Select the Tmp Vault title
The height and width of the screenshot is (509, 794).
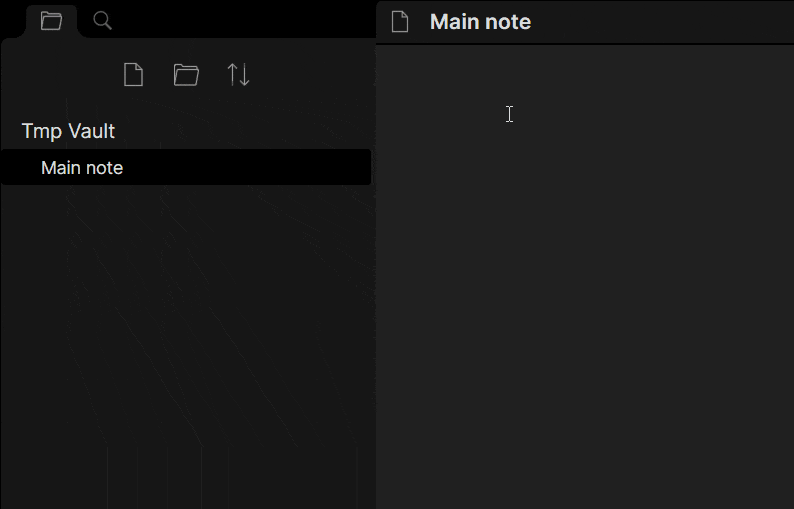click(68, 131)
